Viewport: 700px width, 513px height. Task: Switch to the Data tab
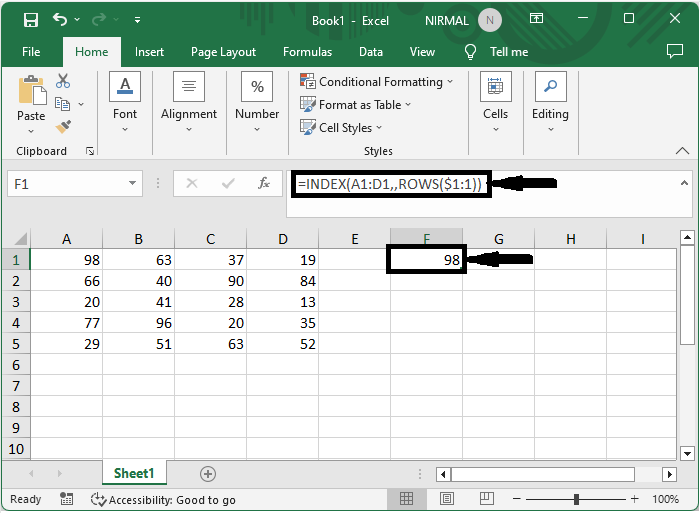371,52
